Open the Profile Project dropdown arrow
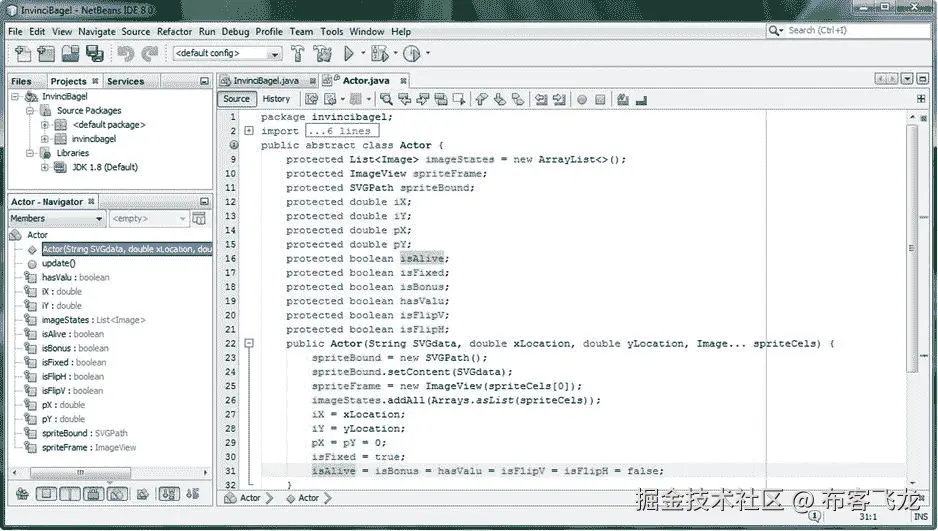This screenshot has height=531, width=938. pos(428,53)
